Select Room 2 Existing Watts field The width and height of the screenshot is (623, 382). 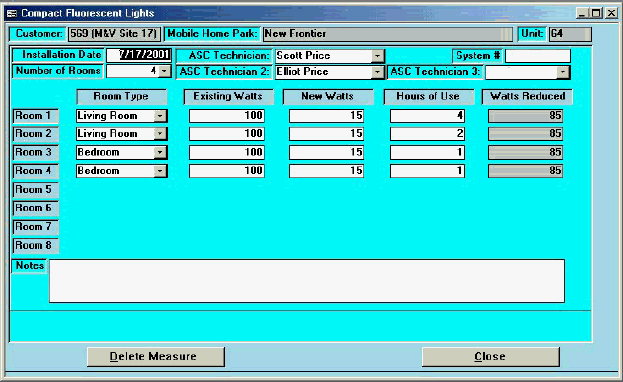227,134
